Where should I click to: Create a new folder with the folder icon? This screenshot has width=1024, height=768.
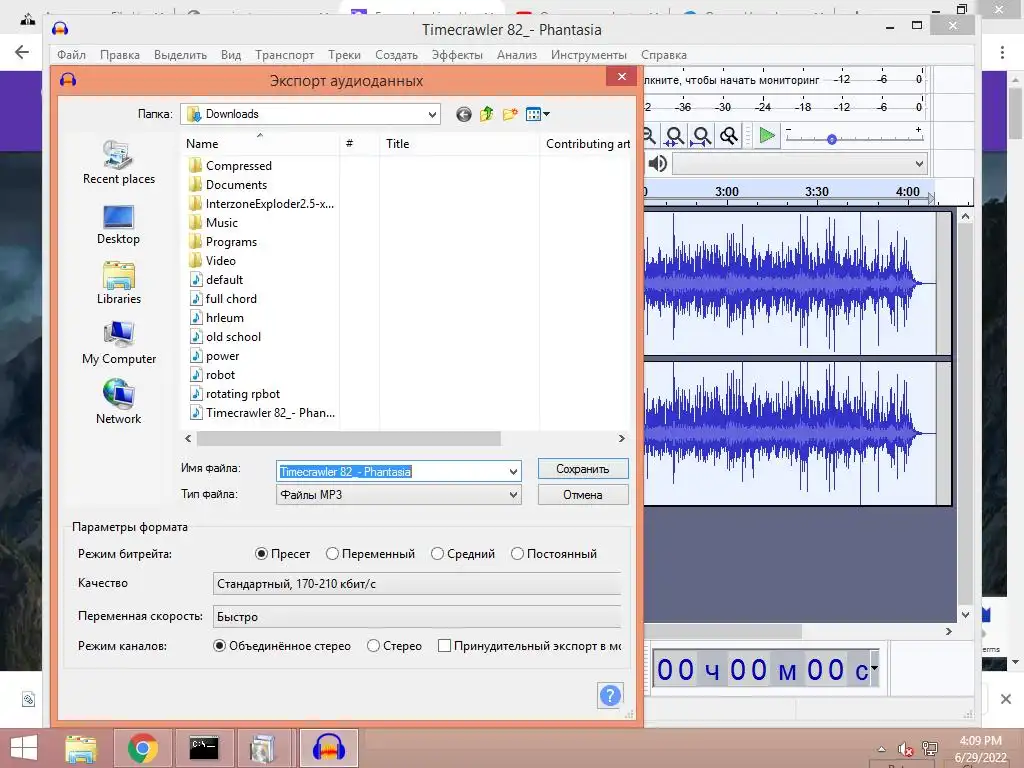tap(510, 114)
